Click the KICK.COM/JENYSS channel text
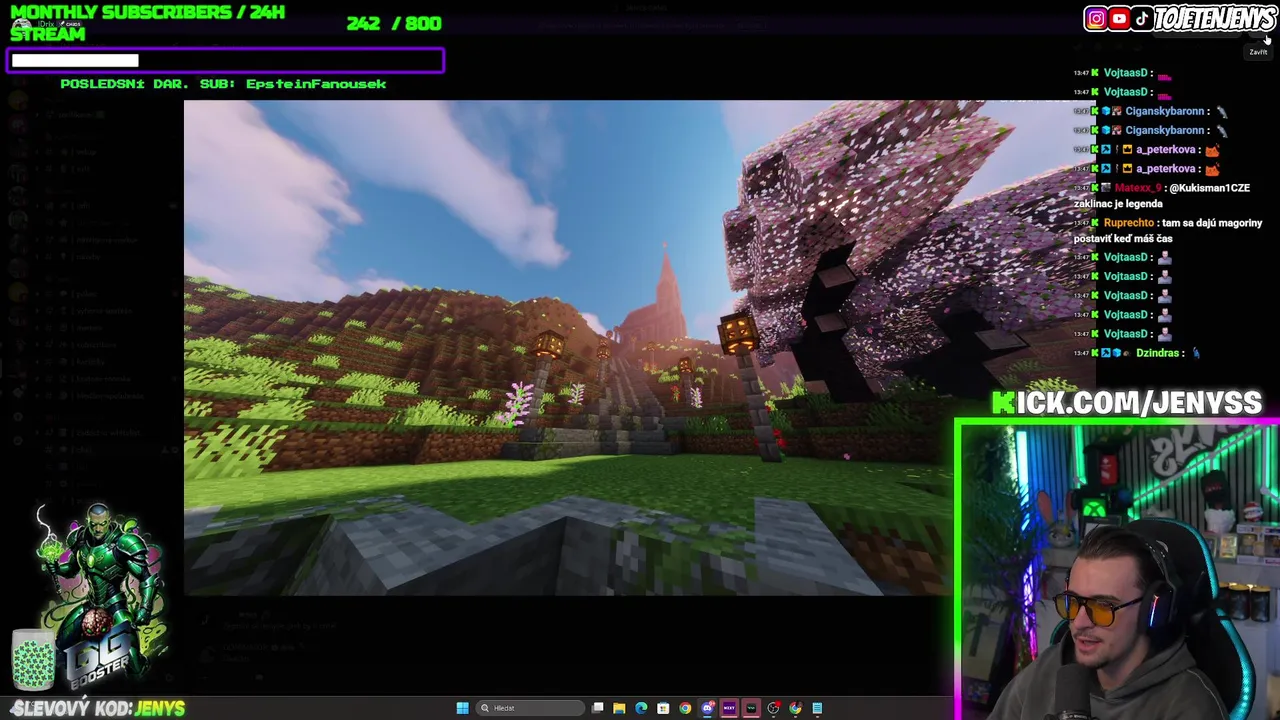Screen dimensions: 1280x720 click(1127, 403)
